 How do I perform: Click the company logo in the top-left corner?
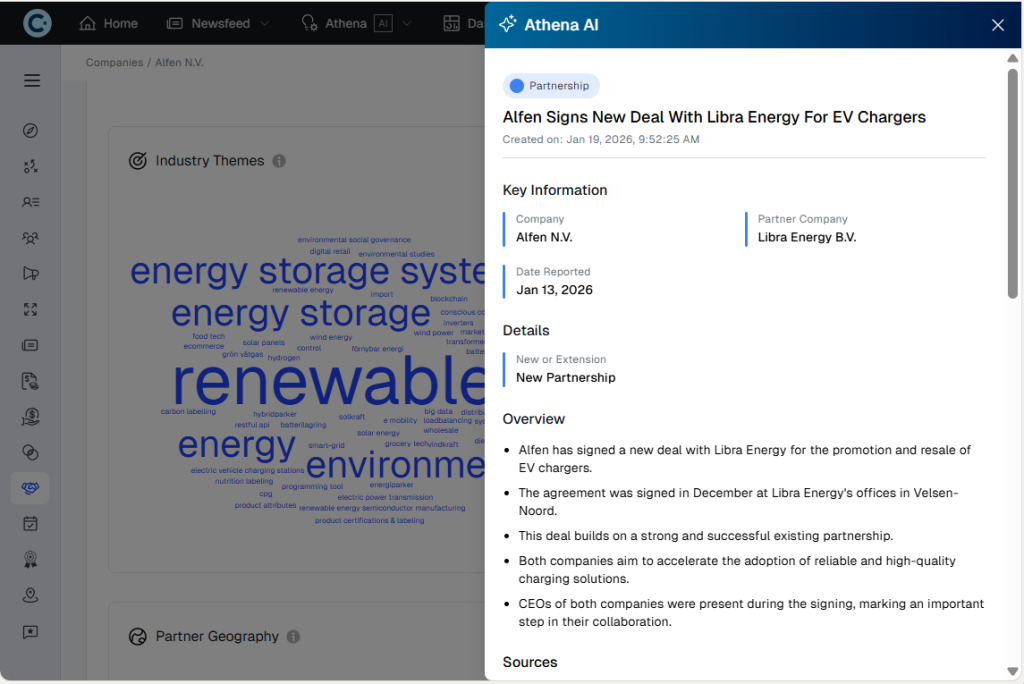[38, 23]
